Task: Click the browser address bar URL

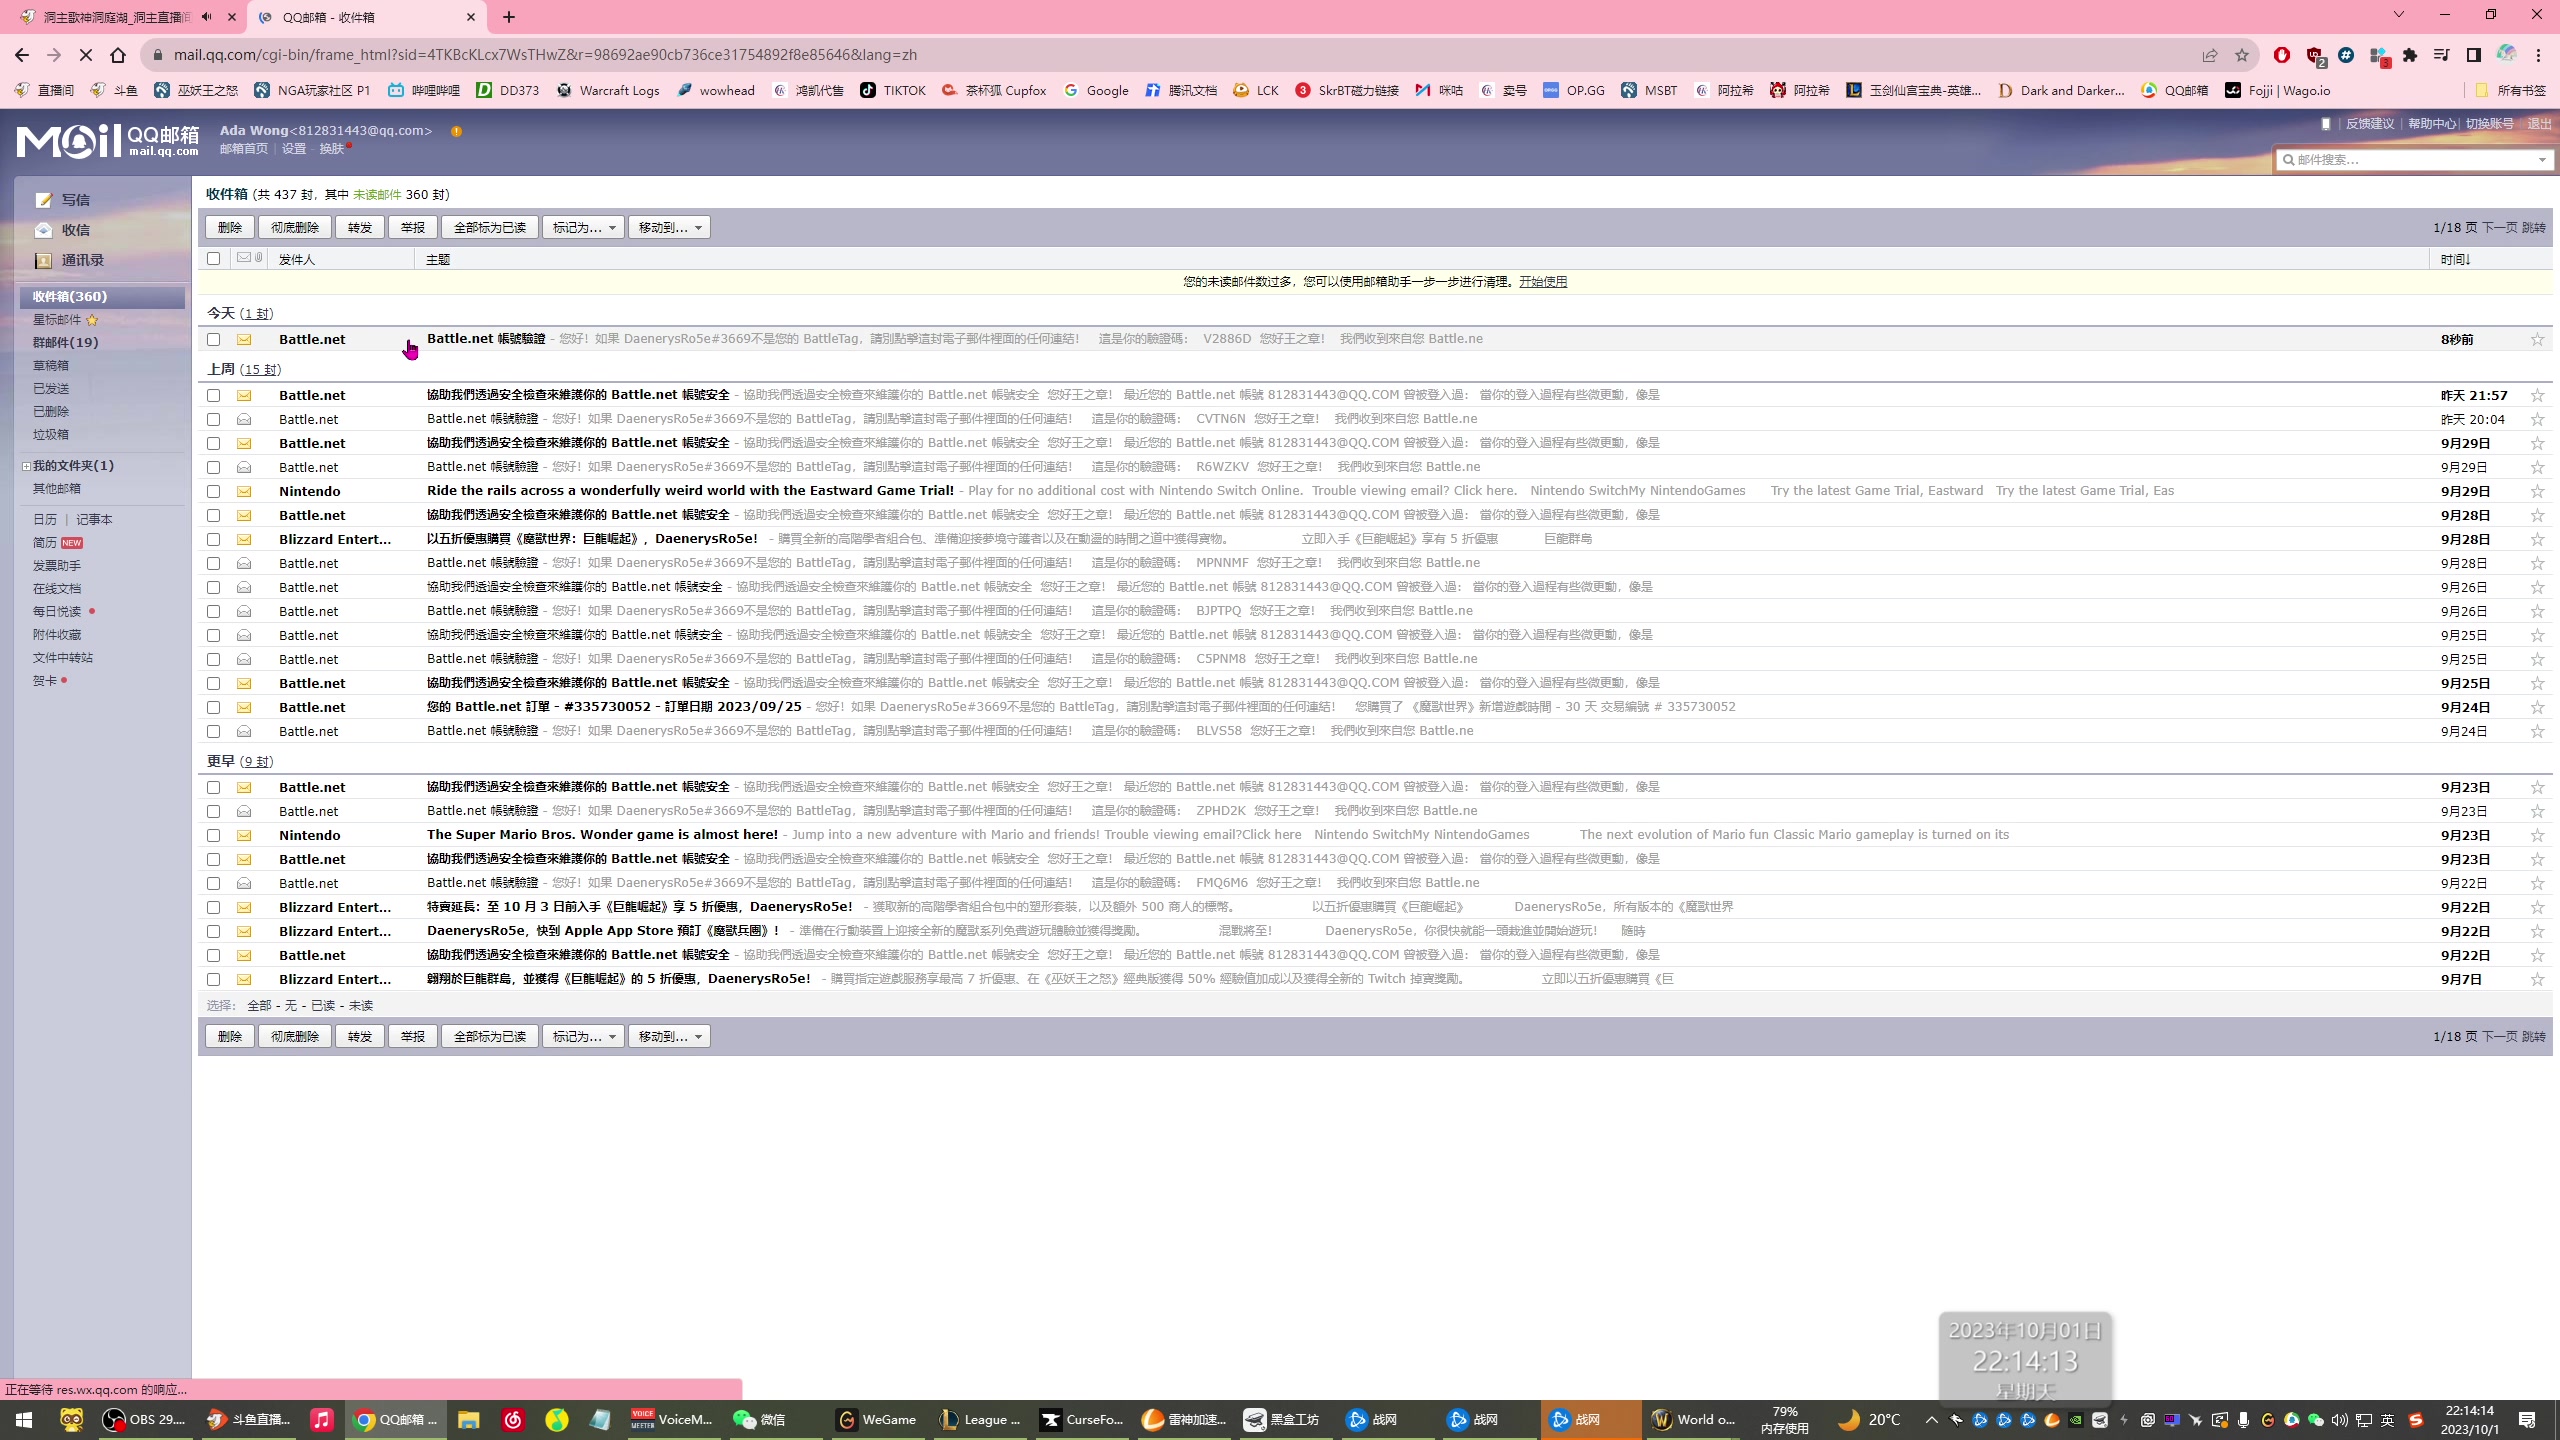Action: pos(545,55)
